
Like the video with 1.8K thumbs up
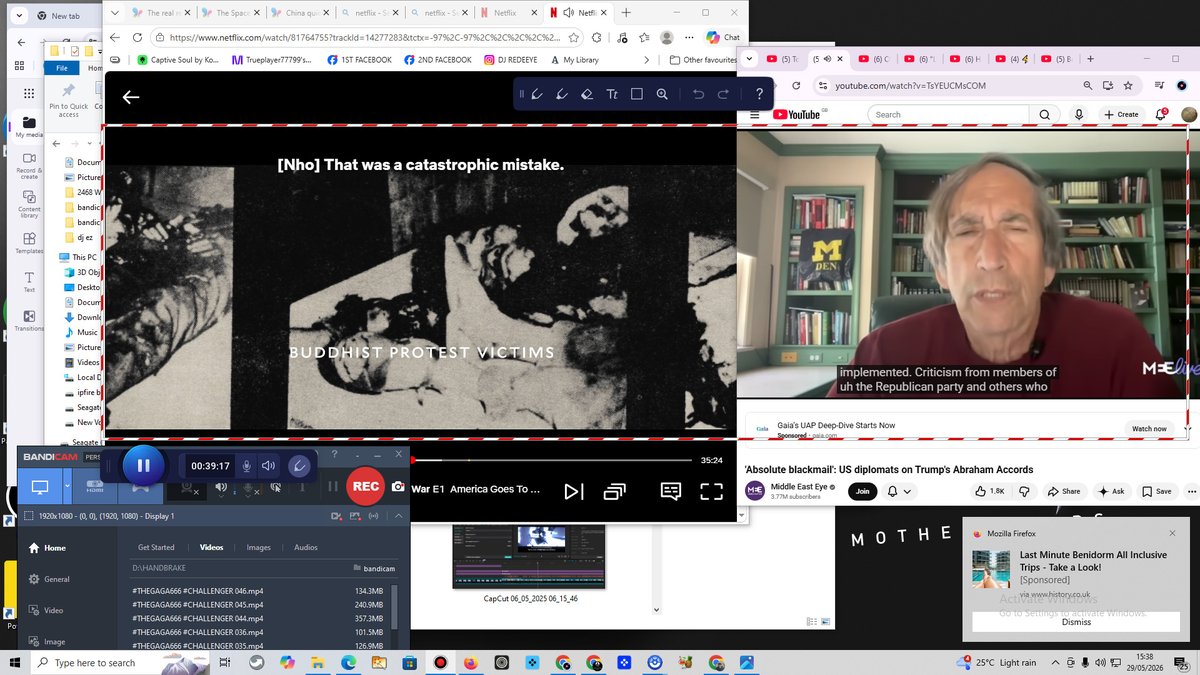[x=990, y=491]
